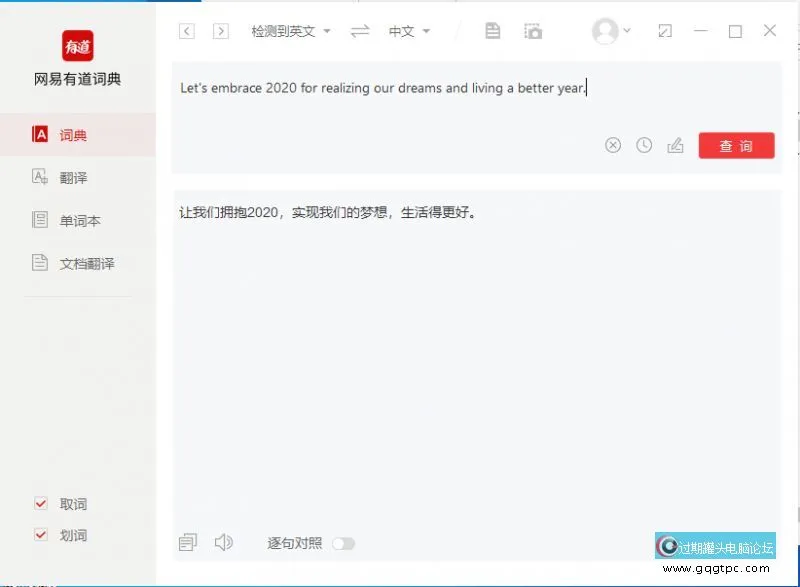Select the screenshot OCR camera icon
This screenshot has height=587, width=800.
pyautogui.click(x=533, y=31)
